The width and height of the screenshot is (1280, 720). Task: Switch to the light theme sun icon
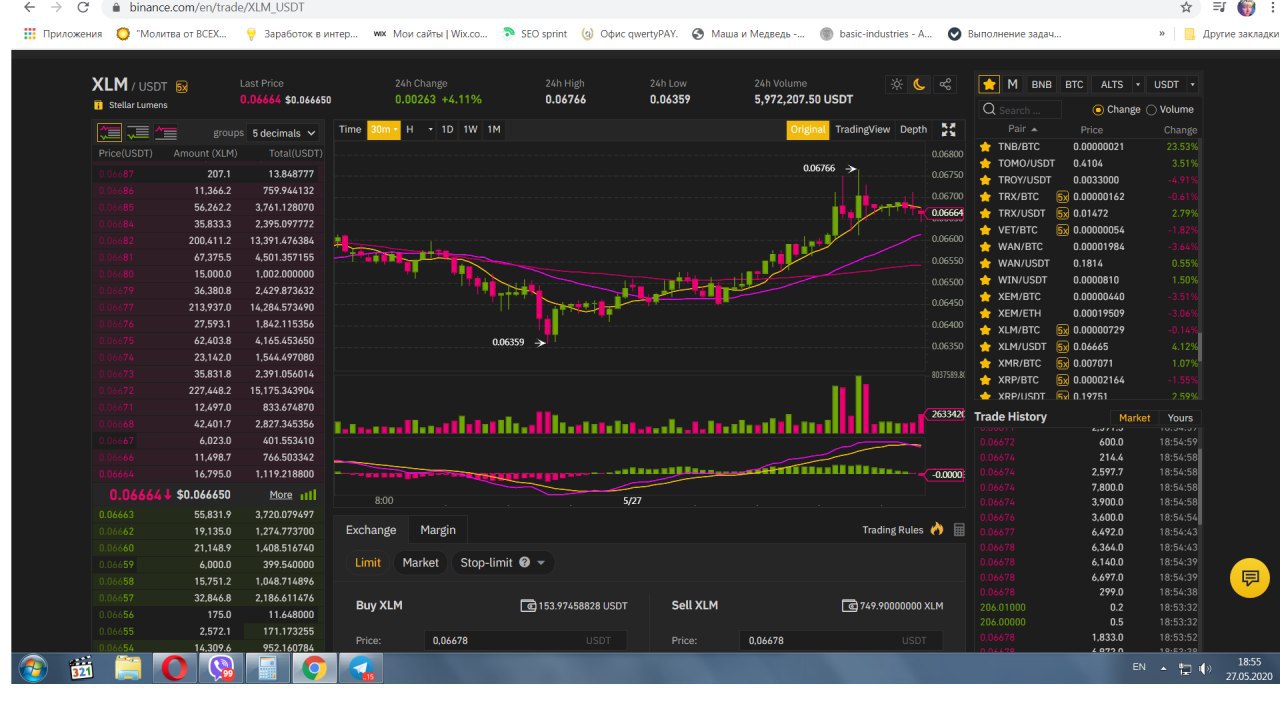pyautogui.click(x=897, y=85)
